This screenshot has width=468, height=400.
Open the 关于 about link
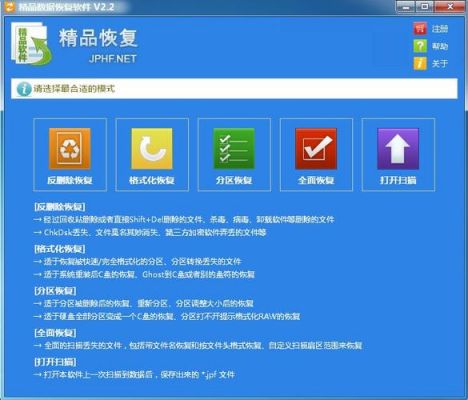(x=440, y=64)
